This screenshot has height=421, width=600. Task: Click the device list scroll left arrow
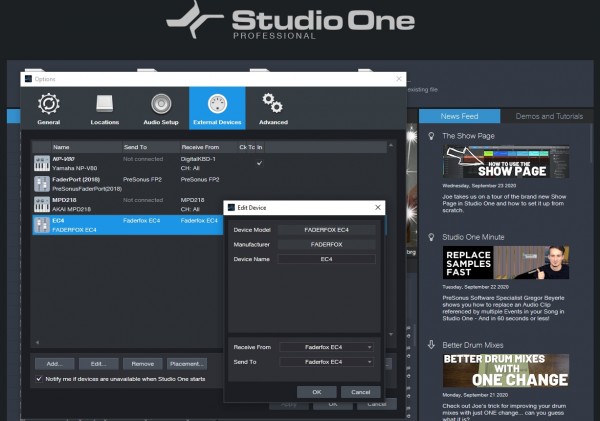(x=38, y=342)
